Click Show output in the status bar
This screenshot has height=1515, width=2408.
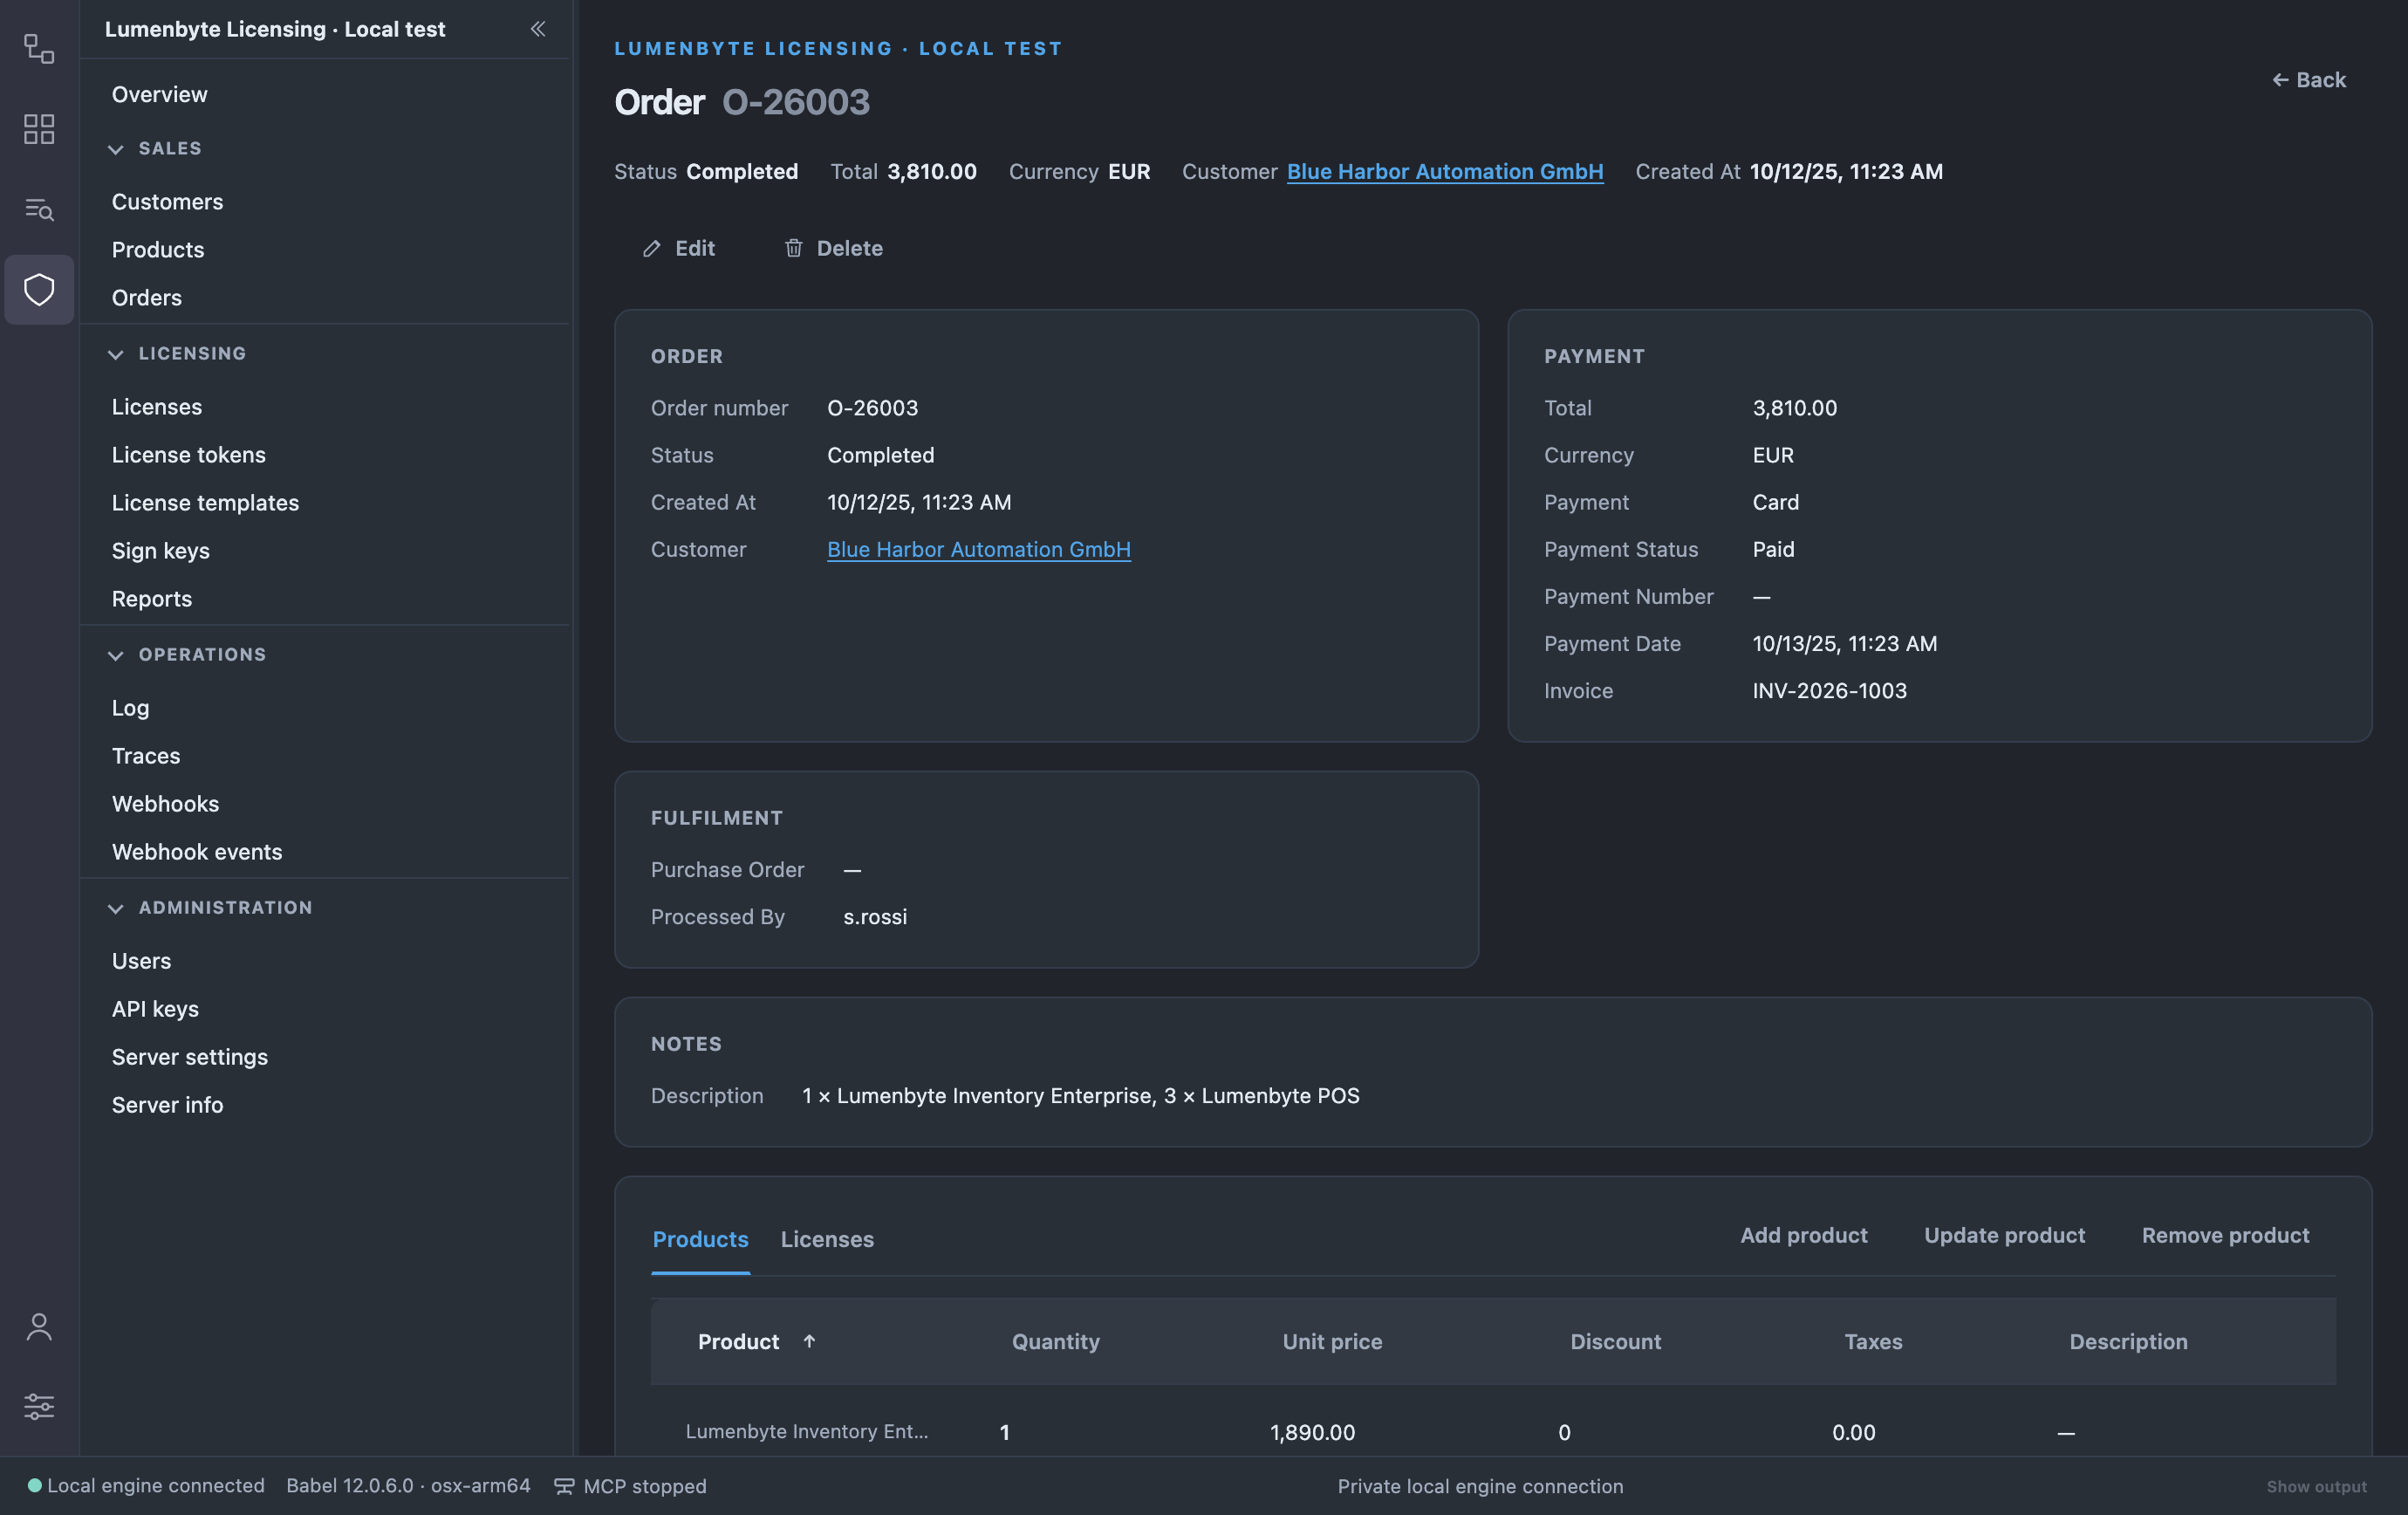point(2317,1486)
